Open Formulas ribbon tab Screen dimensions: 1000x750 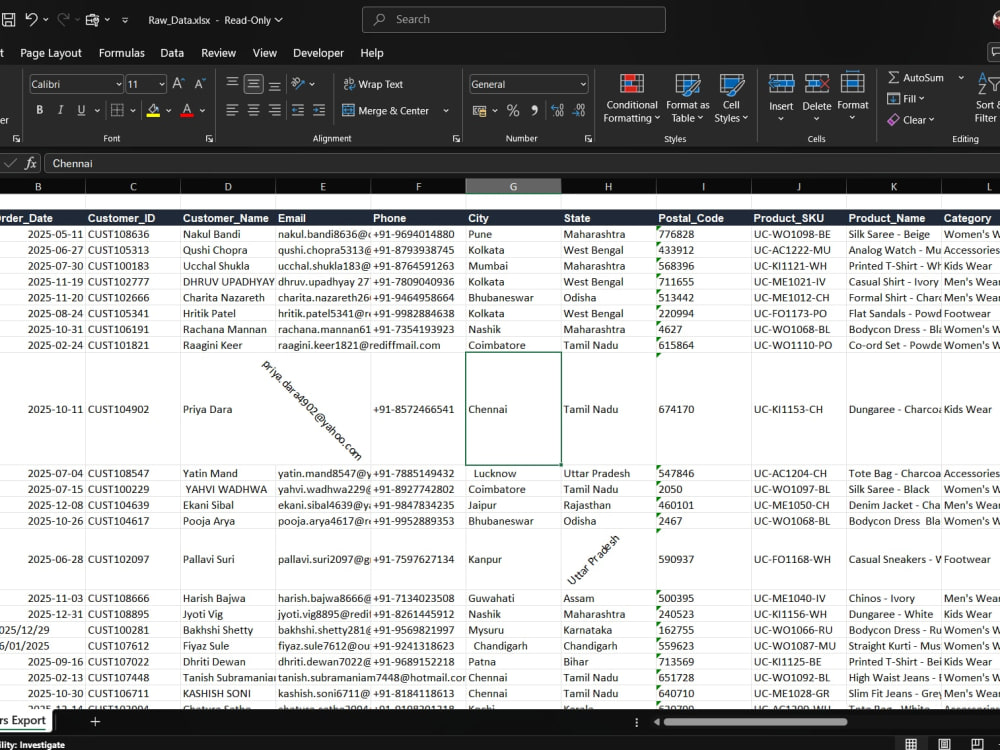coord(121,53)
